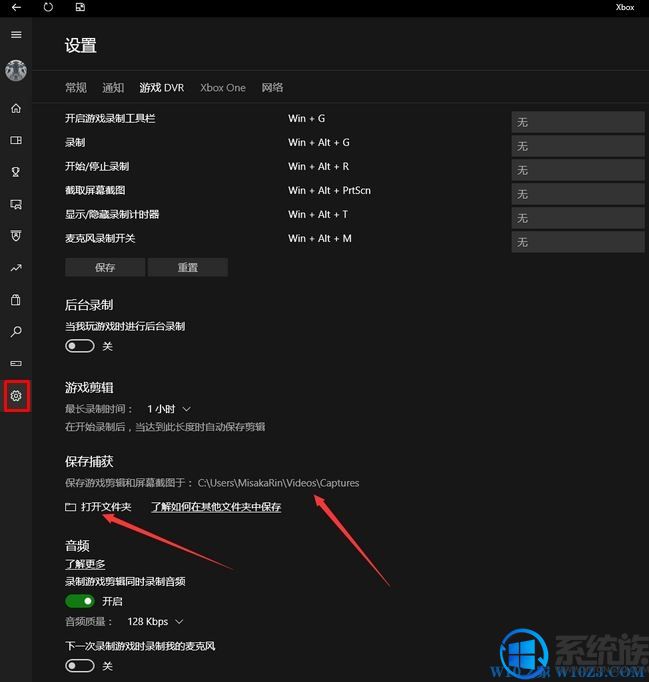Click the 保存 button
The image size is (649, 682).
coord(105,267)
